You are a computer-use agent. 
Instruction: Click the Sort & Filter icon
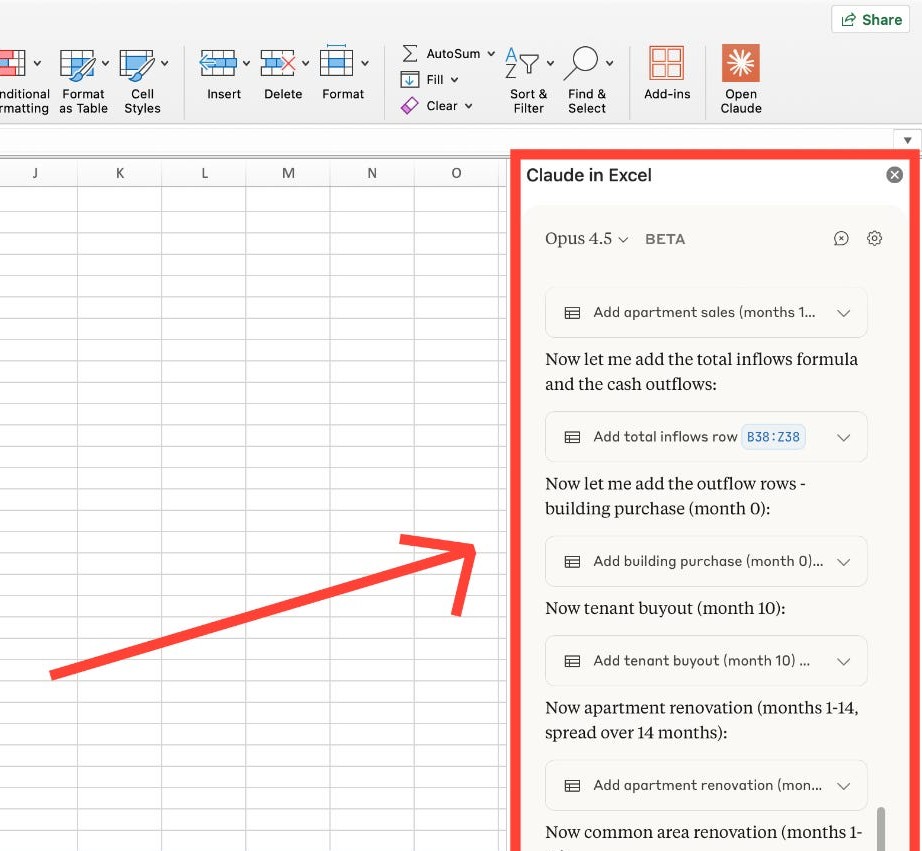(522, 63)
